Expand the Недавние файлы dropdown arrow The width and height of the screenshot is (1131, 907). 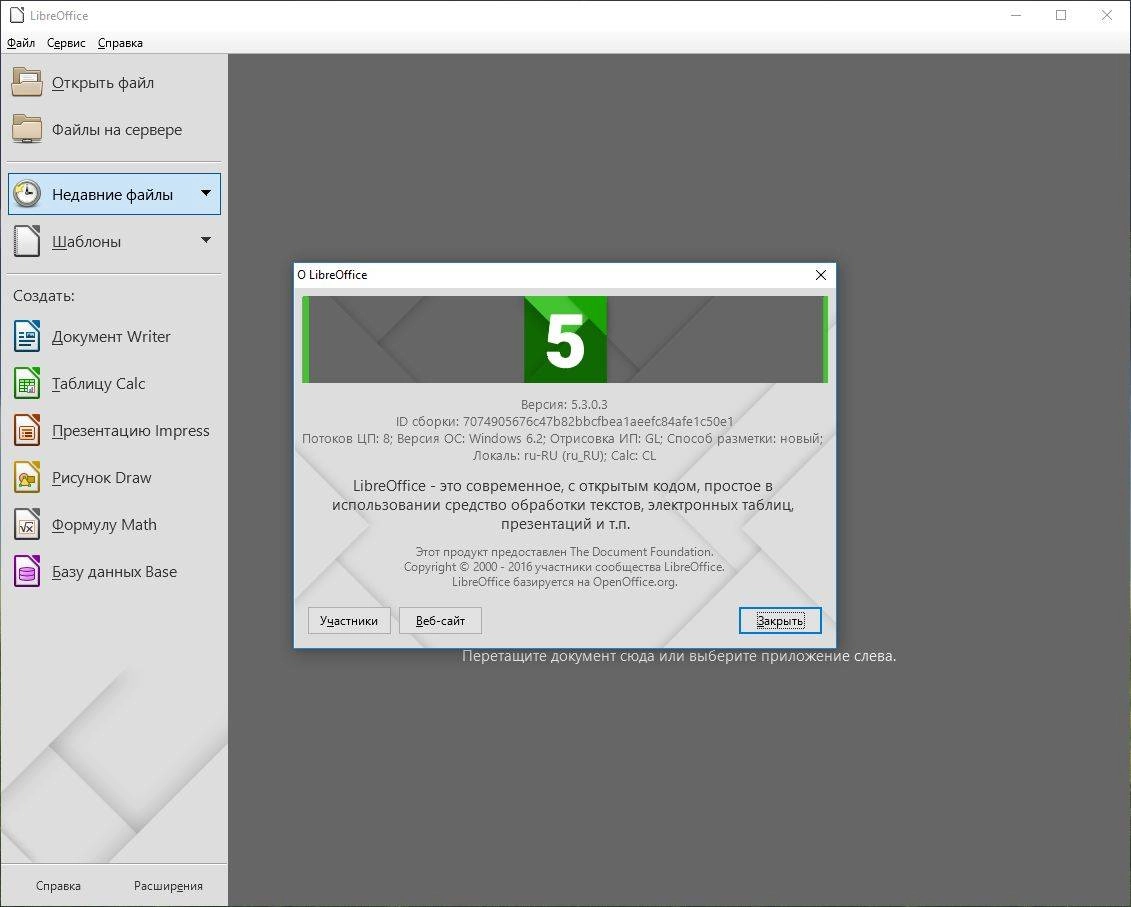[206, 193]
